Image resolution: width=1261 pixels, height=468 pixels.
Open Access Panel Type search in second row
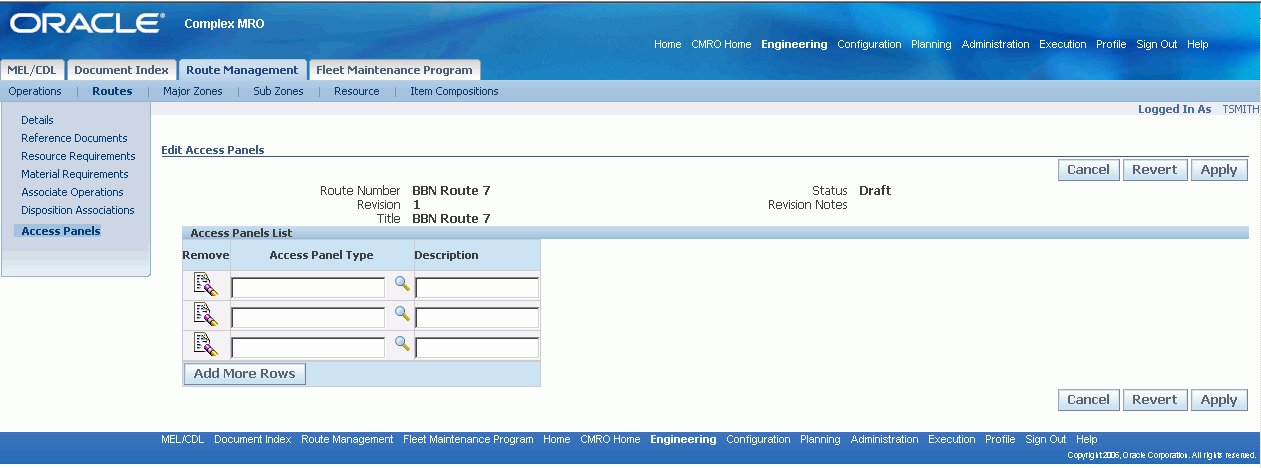(402, 314)
